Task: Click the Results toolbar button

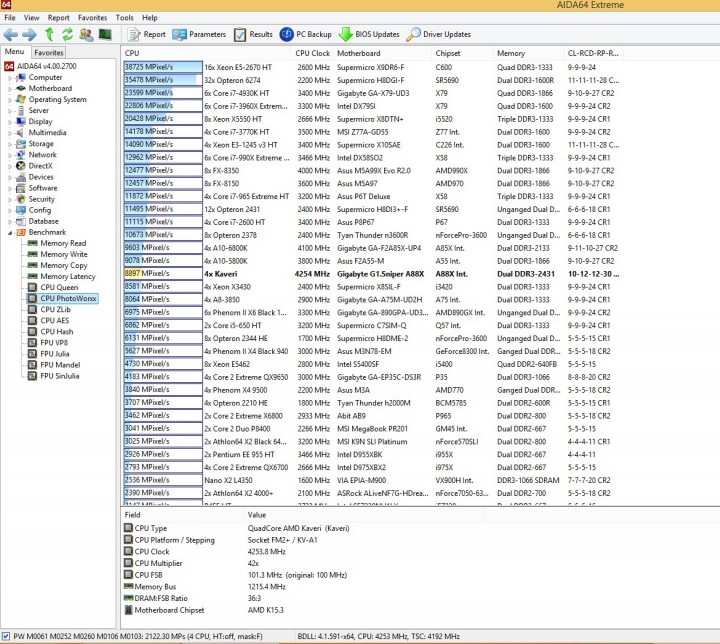Action: 253,34
